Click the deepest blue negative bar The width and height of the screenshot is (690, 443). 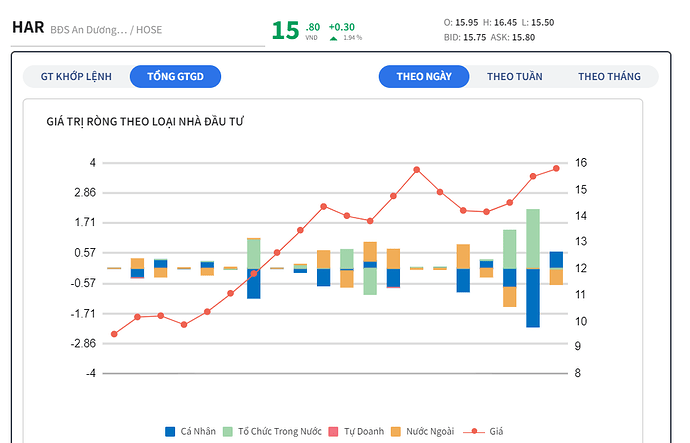coord(533,298)
